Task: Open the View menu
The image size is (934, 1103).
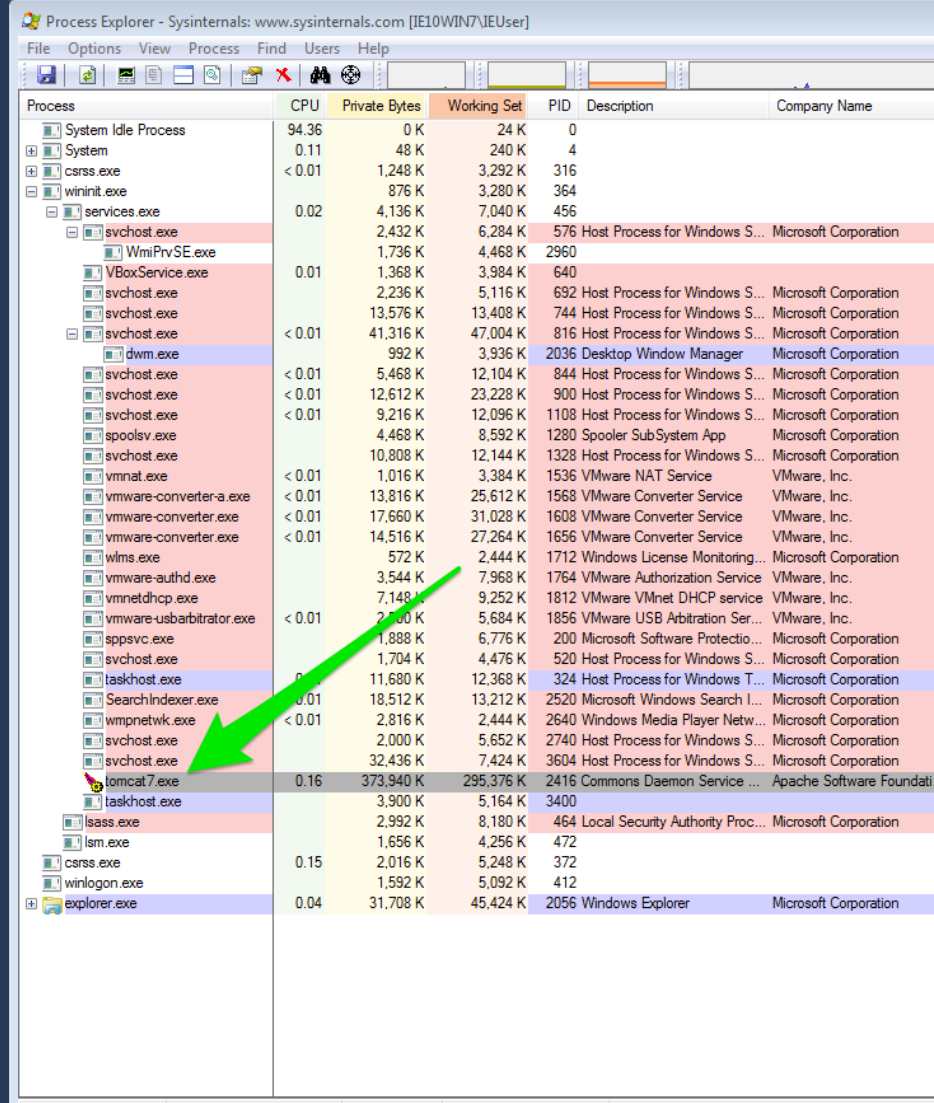Action: (x=154, y=49)
